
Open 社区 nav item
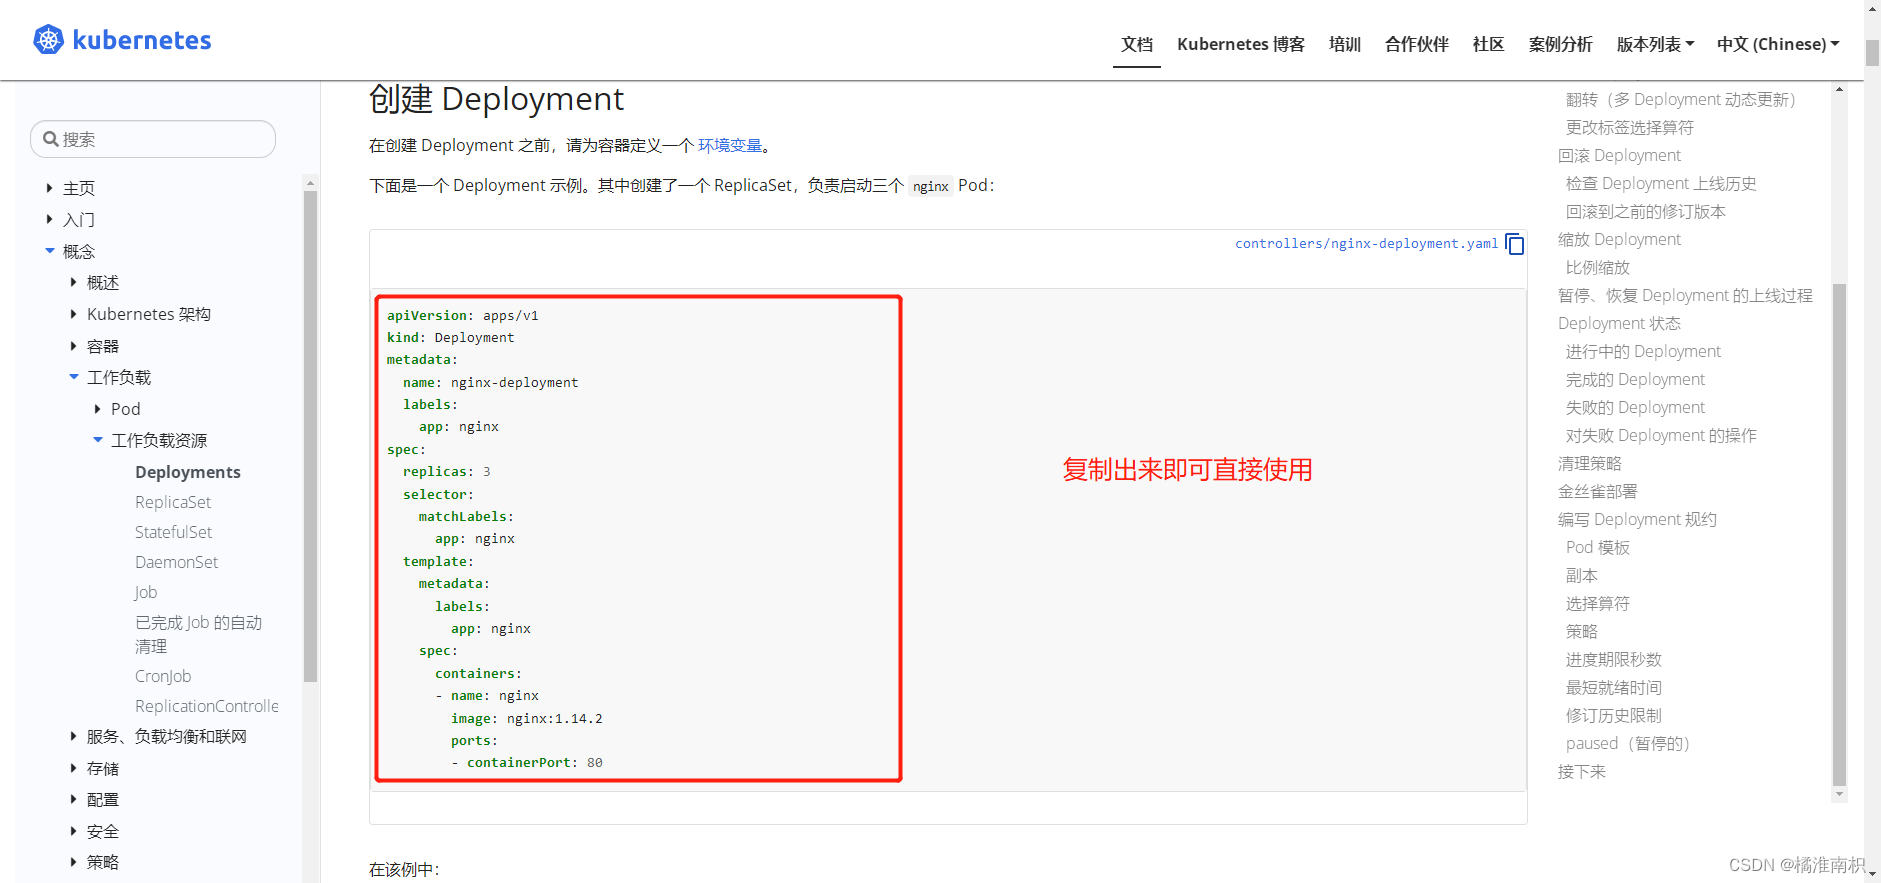[1489, 44]
